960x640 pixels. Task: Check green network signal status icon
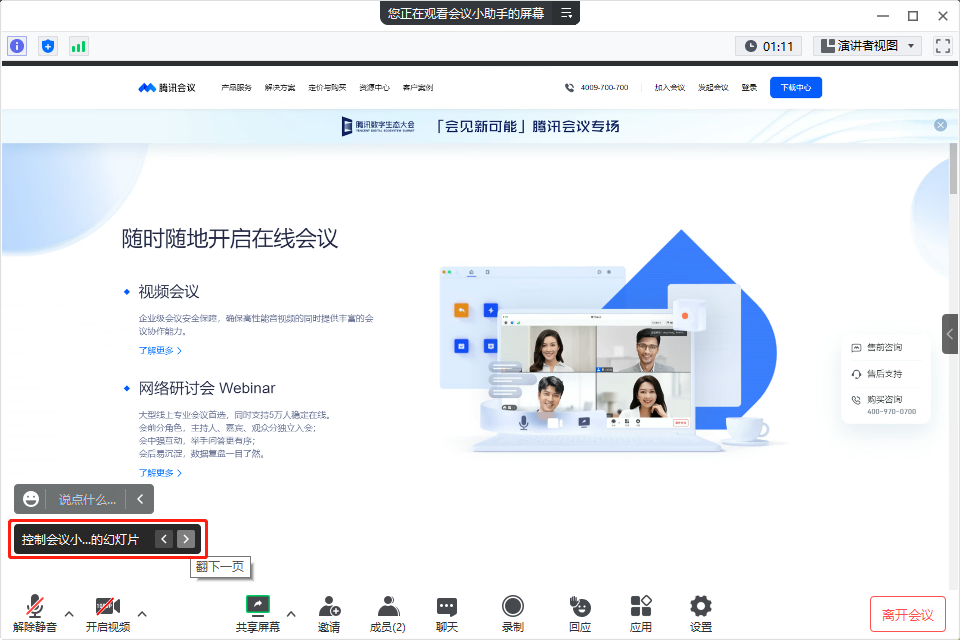tap(78, 46)
